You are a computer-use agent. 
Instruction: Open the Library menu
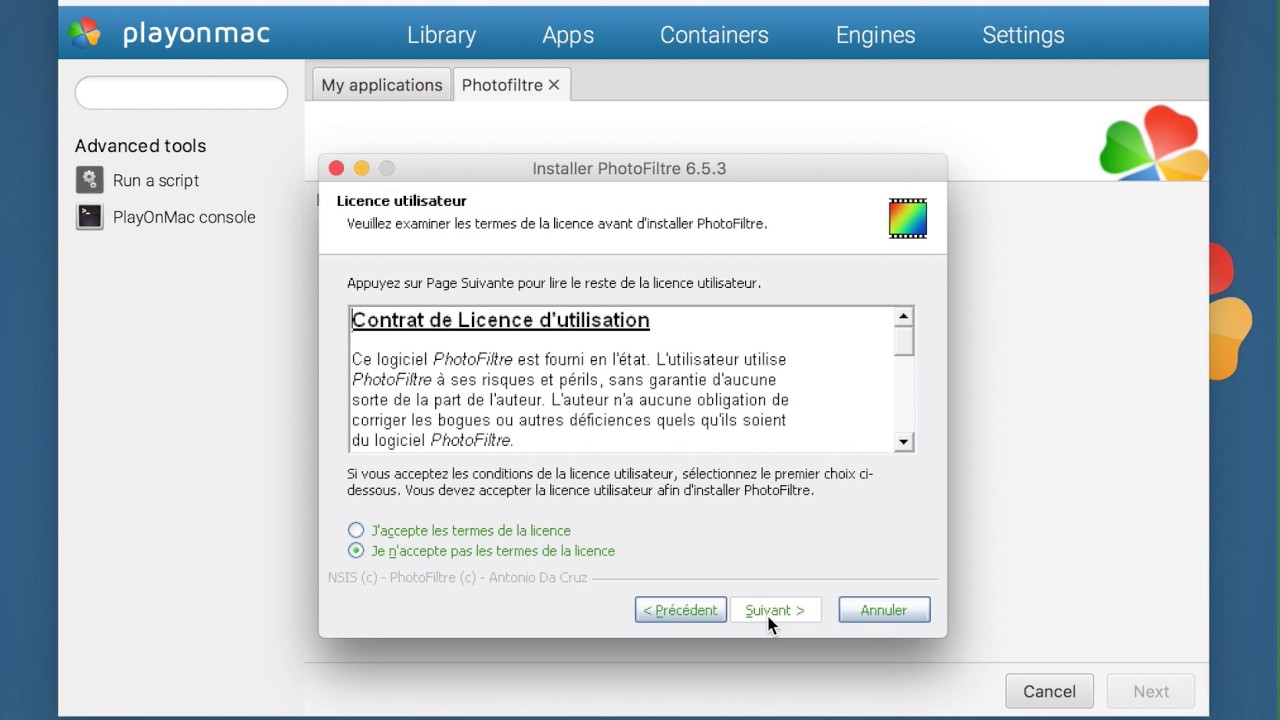[441, 35]
